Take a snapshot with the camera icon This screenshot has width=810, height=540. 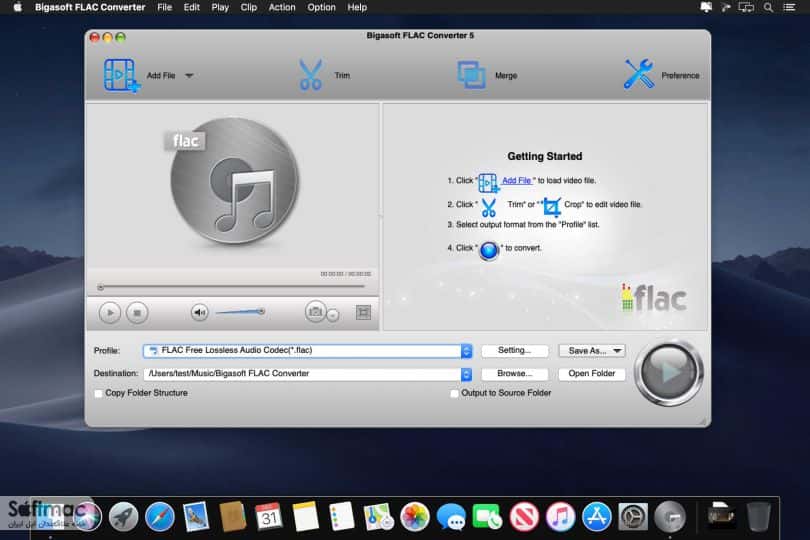tap(315, 312)
